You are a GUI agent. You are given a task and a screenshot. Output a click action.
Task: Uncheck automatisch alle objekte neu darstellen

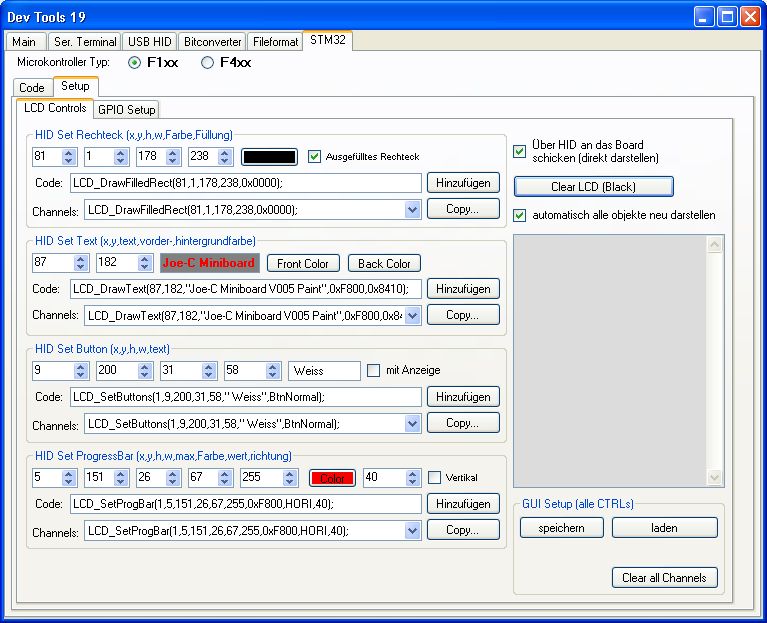(519, 215)
